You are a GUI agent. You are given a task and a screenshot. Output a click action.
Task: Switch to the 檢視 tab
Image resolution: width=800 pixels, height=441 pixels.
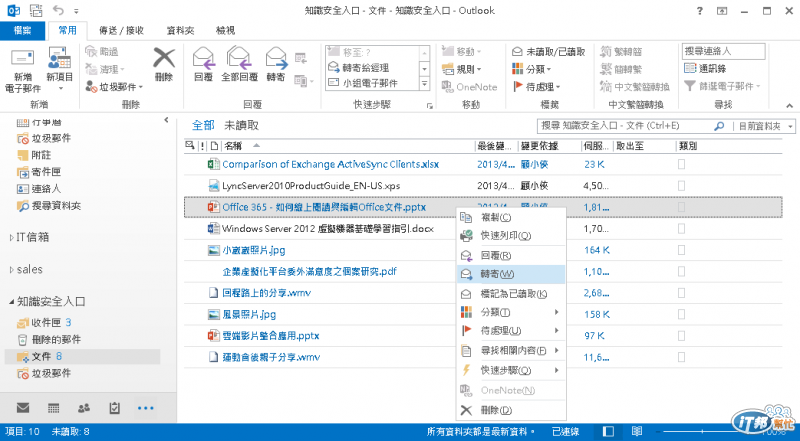pyautogui.click(x=226, y=31)
